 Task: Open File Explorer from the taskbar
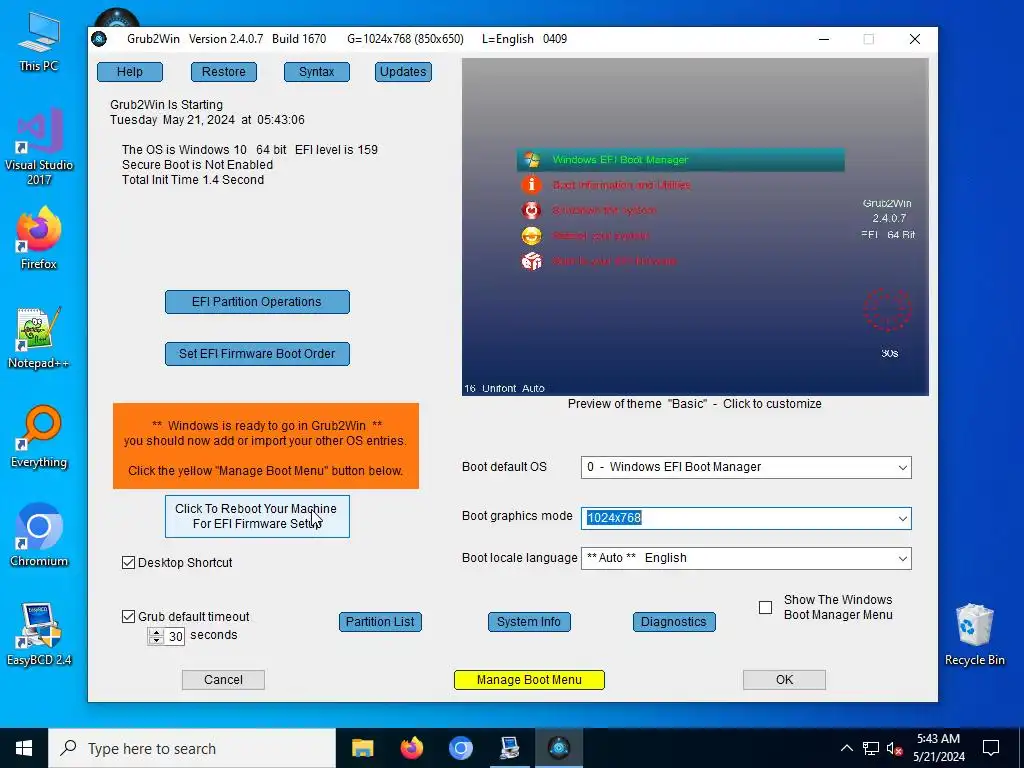pos(362,748)
